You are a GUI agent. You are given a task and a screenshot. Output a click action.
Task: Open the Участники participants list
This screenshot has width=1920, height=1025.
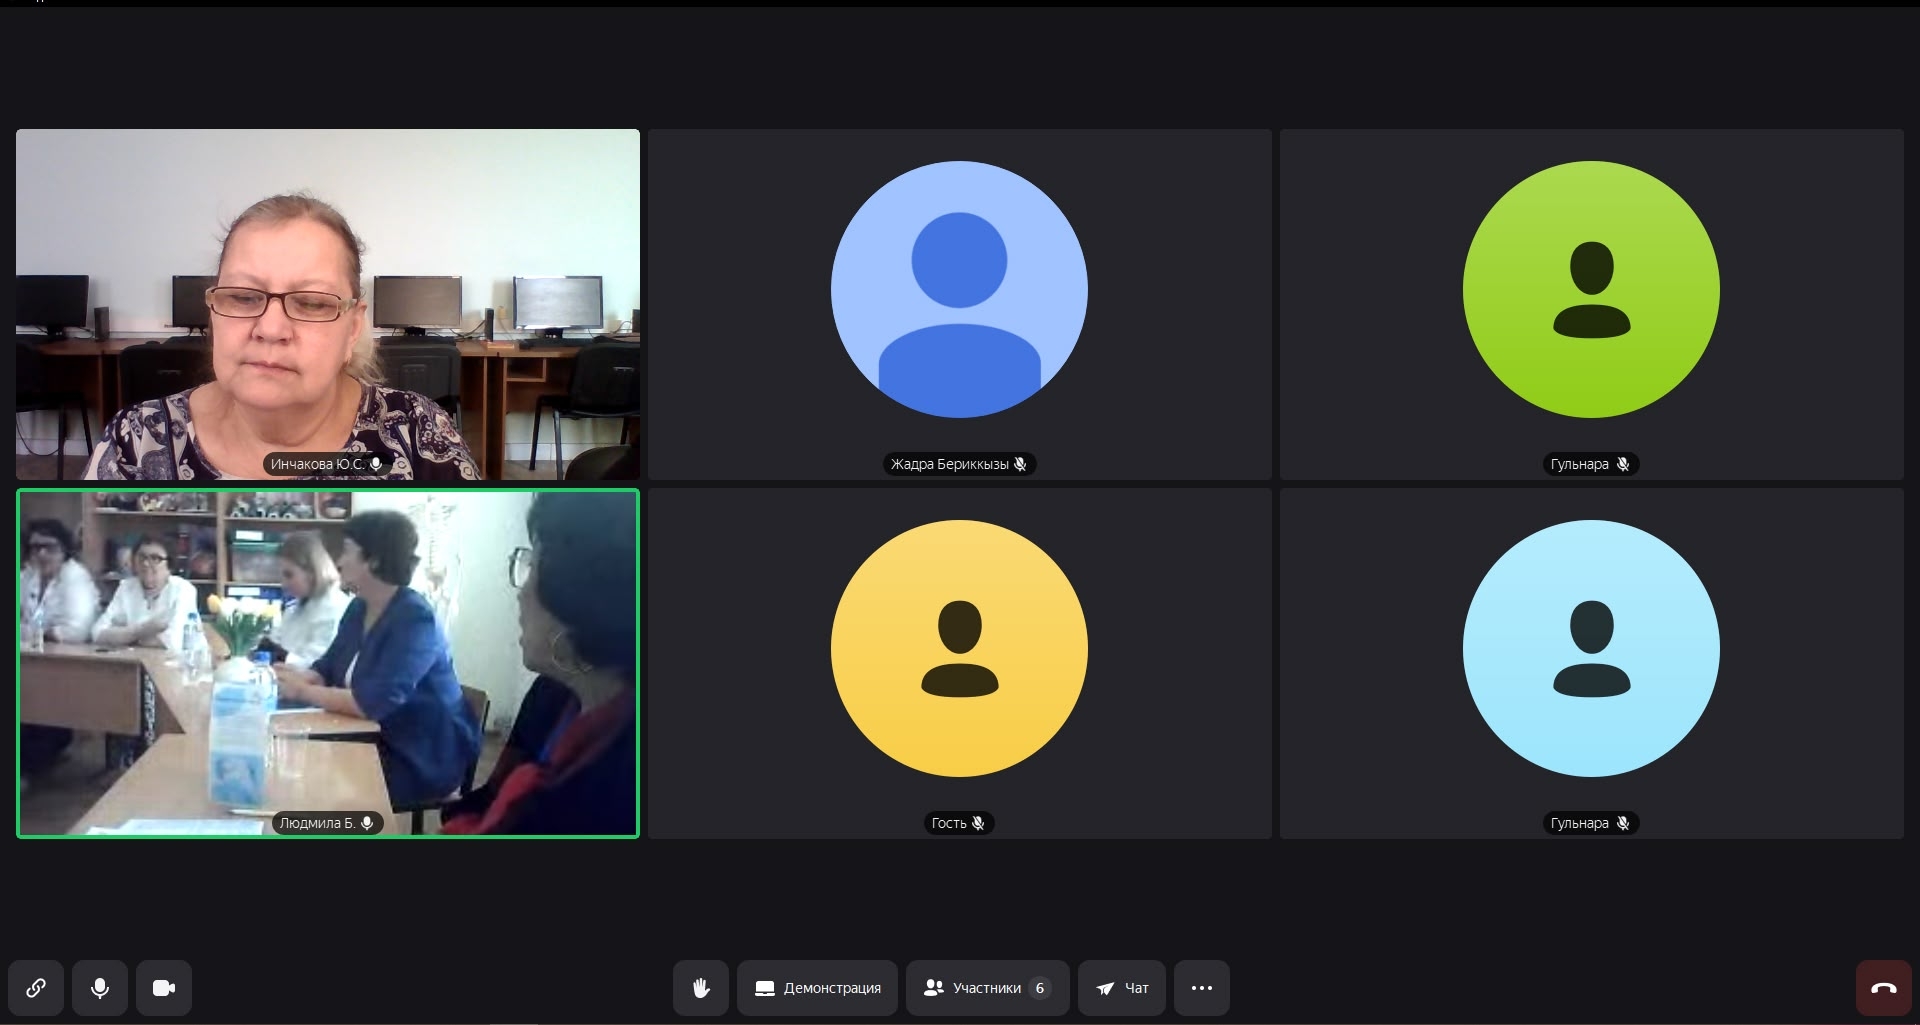[x=986, y=988]
